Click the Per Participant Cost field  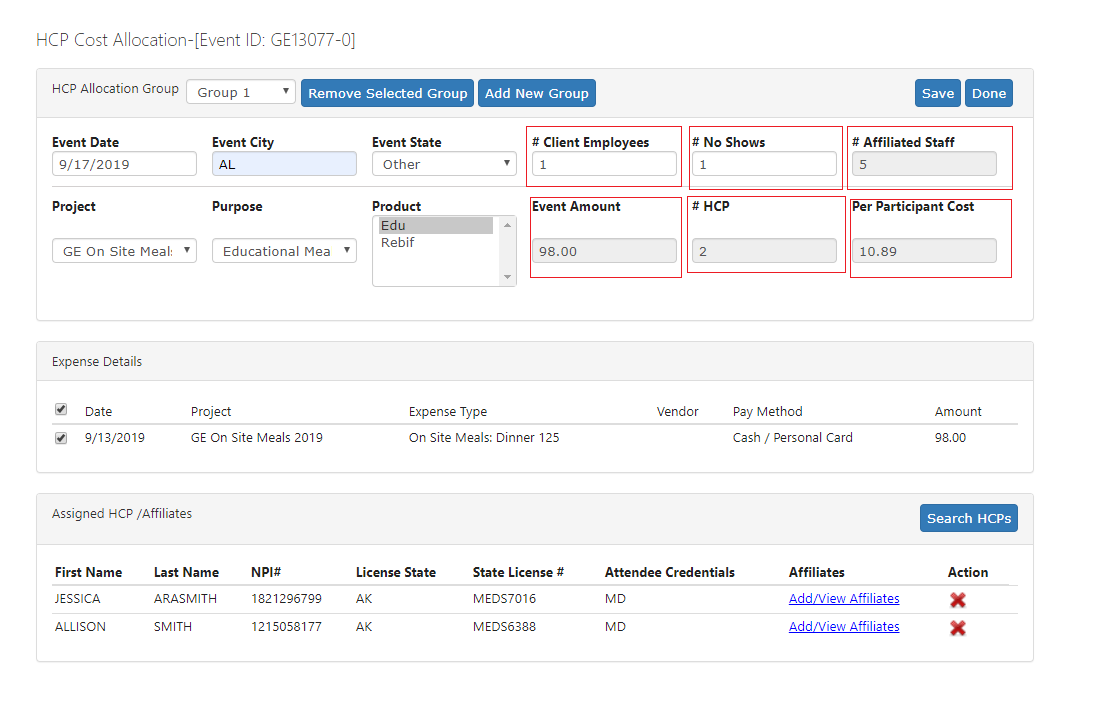pos(924,251)
